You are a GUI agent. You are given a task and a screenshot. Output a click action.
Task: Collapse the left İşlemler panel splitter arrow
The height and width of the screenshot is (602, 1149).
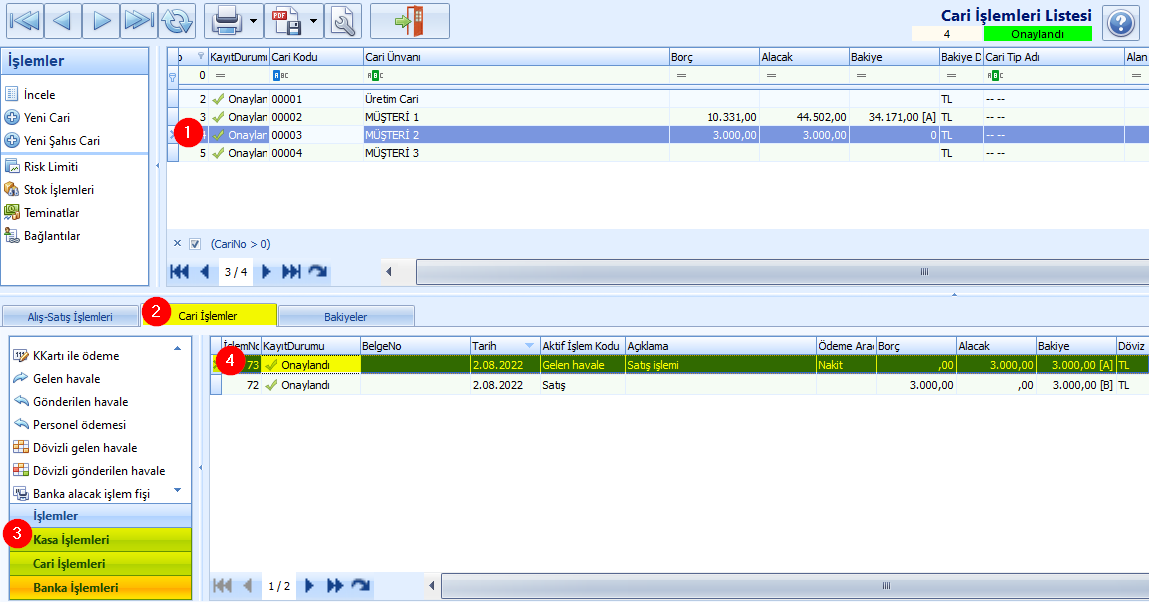coord(158,166)
